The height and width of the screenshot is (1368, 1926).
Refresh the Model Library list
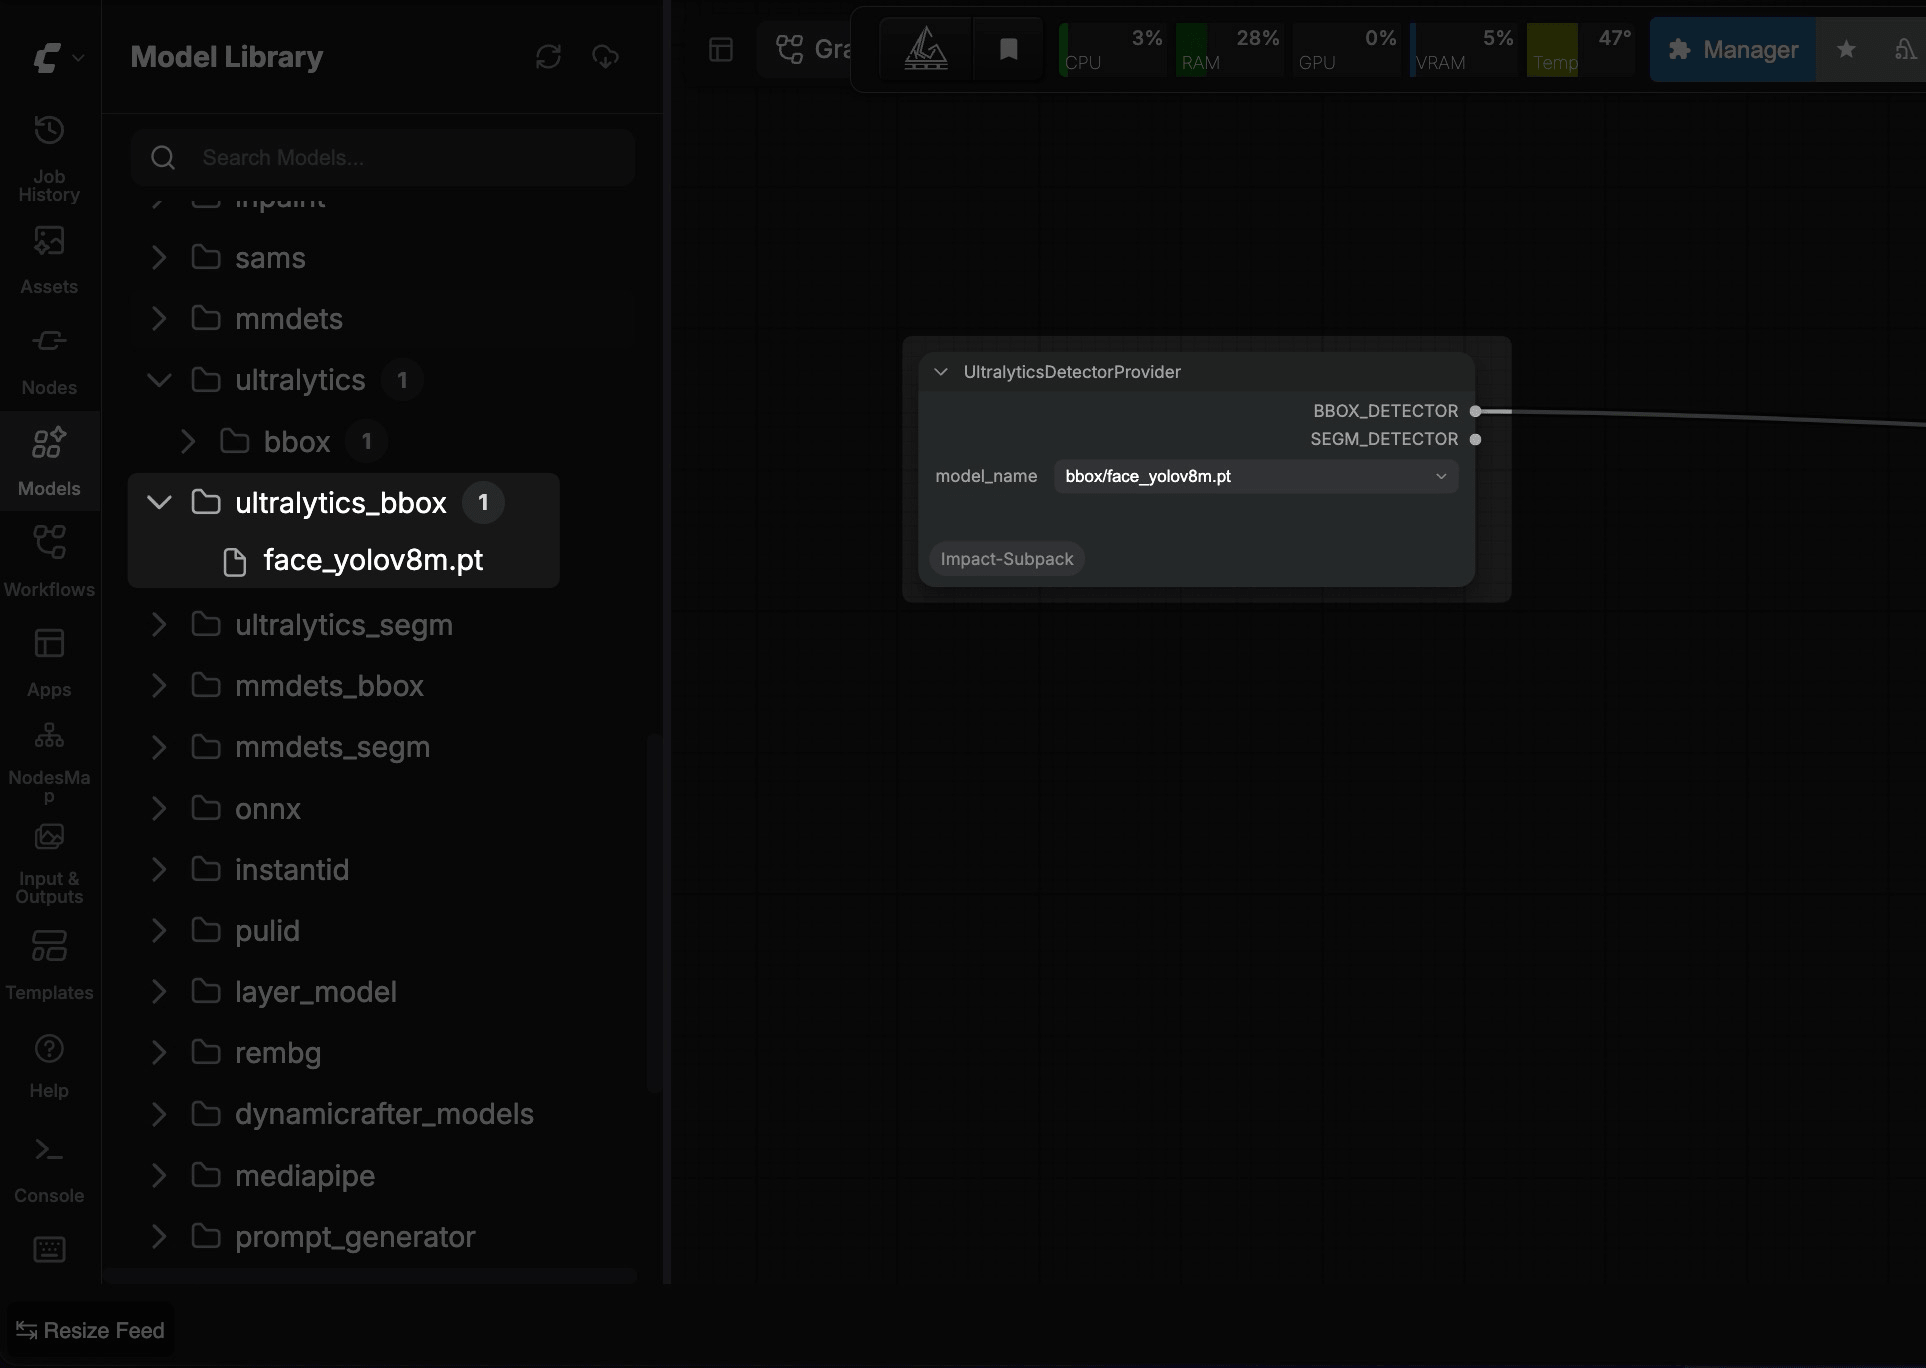click(x=548, y=57)
